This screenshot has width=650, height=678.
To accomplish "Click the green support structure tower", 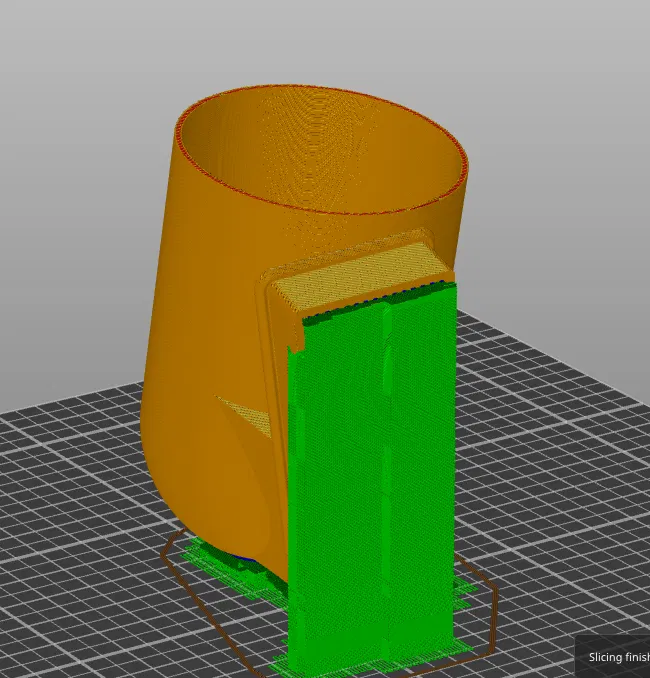I will [372, 480].
